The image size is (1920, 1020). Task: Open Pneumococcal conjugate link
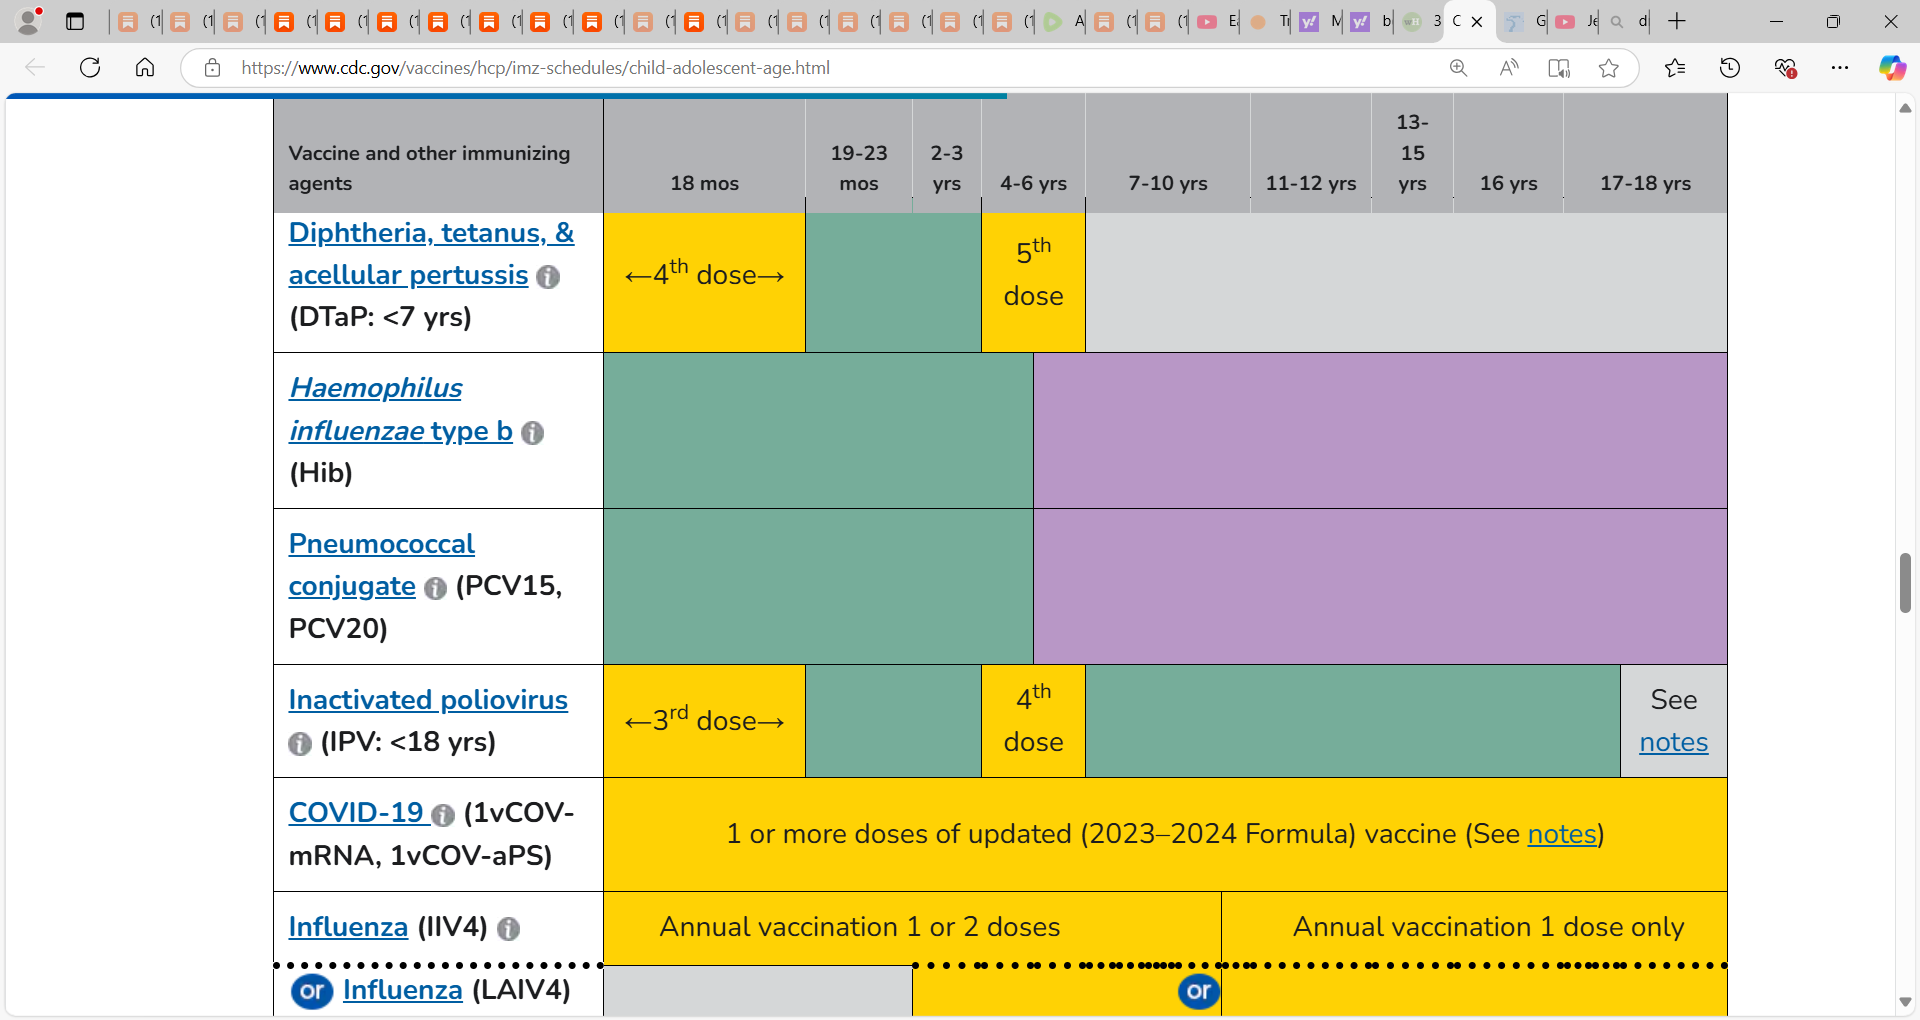click(381, 565)
